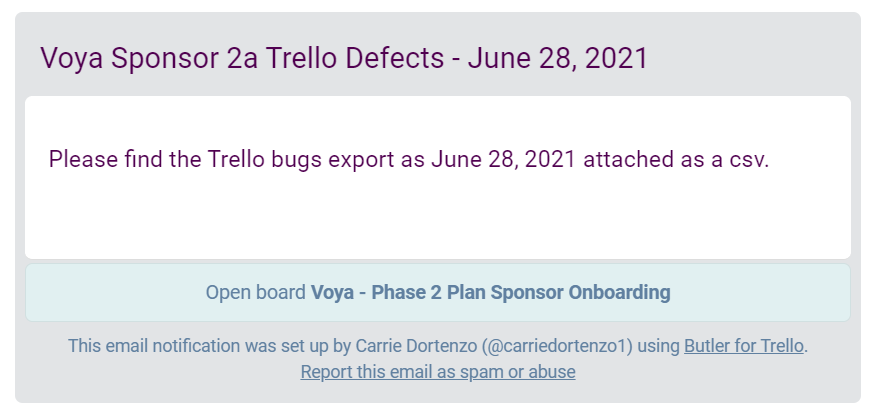This screenshot has height=413, width=892.
Task: Click the bold Voya - Phase 2 Plan Sponsor Onboarding name
Action: (490, 292)
